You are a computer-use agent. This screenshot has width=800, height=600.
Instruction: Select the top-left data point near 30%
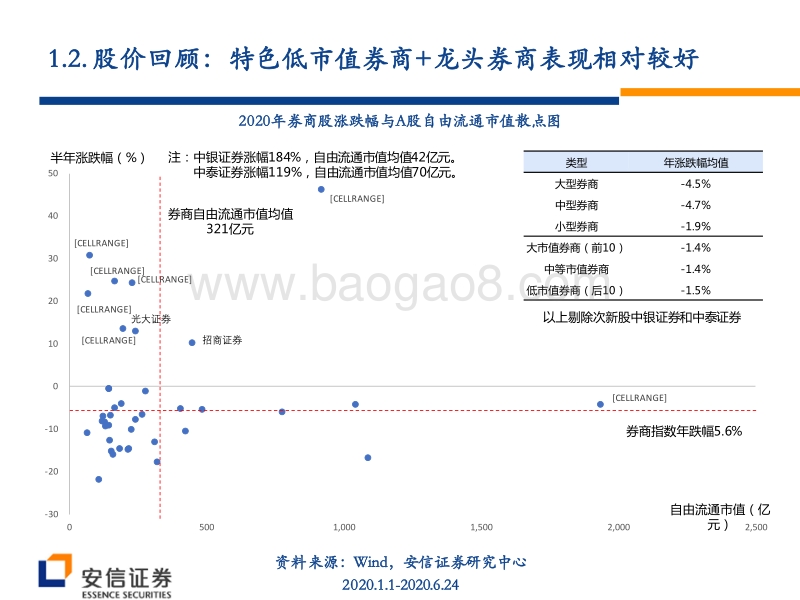[89, 255]
